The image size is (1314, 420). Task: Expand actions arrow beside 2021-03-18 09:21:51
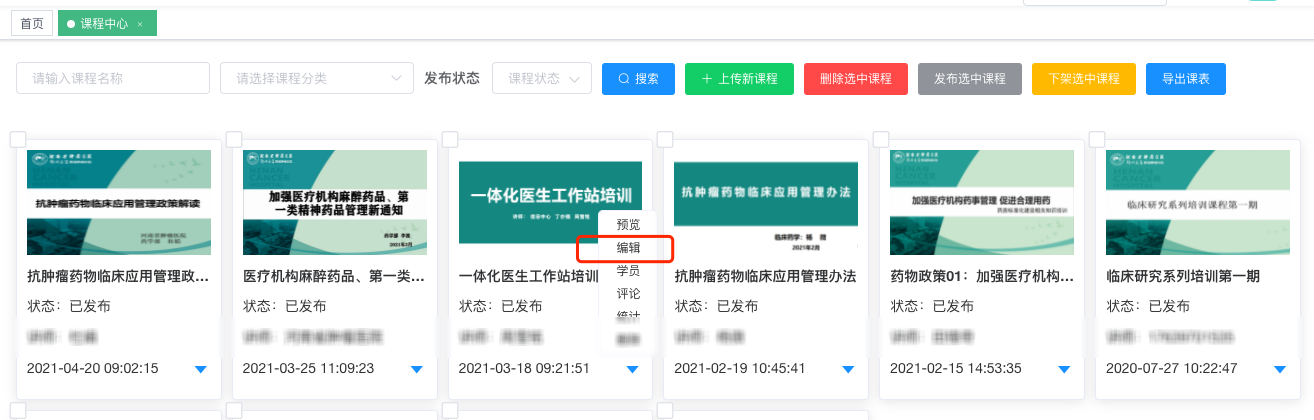(633, 369)
